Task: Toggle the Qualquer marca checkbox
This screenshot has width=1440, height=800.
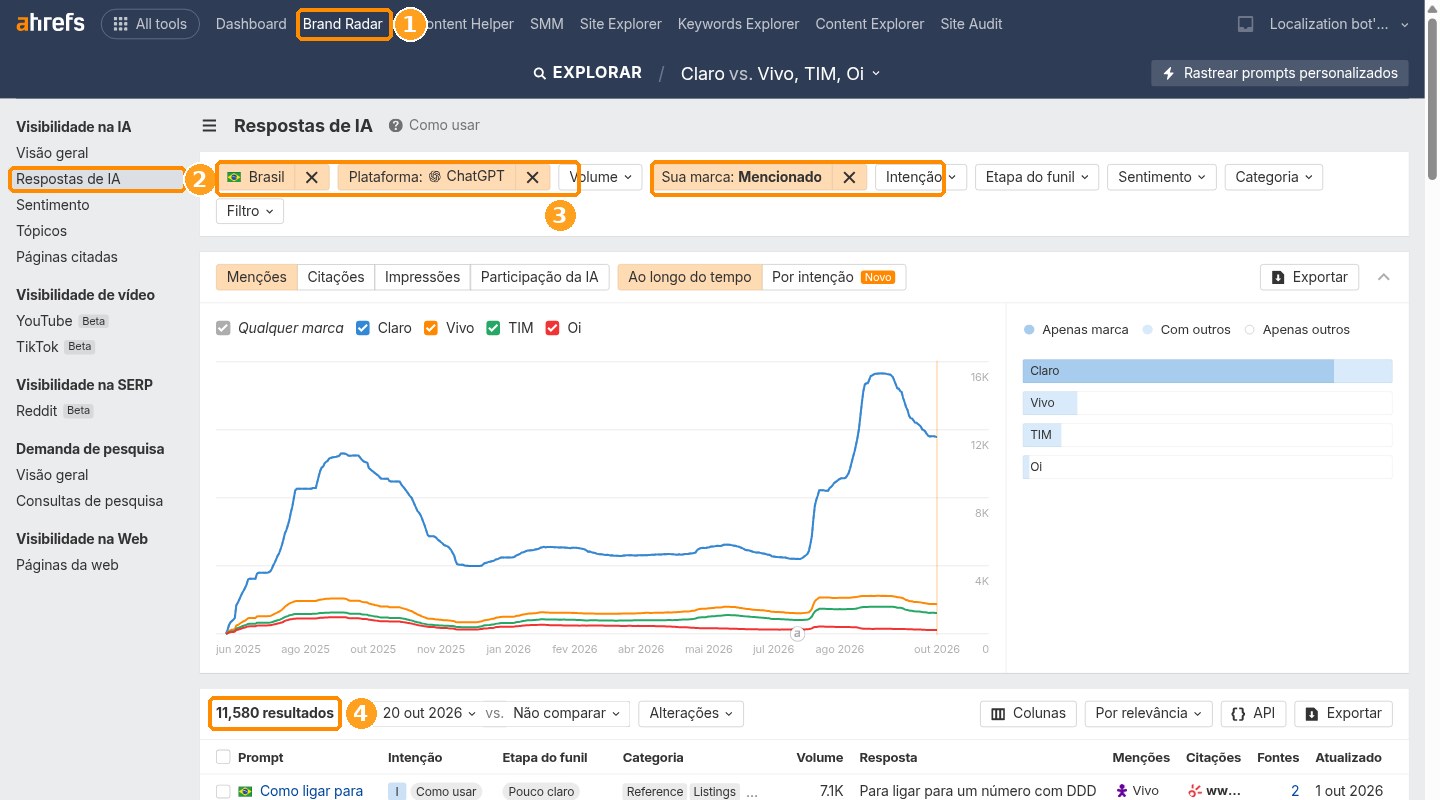Action: click(x=223, y=328)
